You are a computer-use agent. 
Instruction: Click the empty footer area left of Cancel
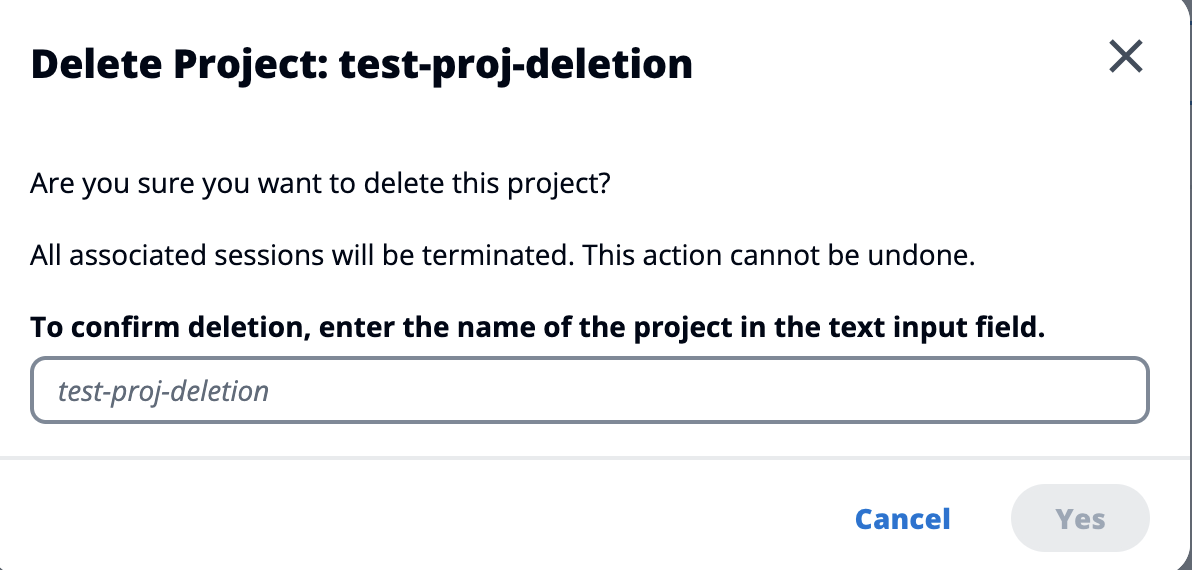pos(400,519)
